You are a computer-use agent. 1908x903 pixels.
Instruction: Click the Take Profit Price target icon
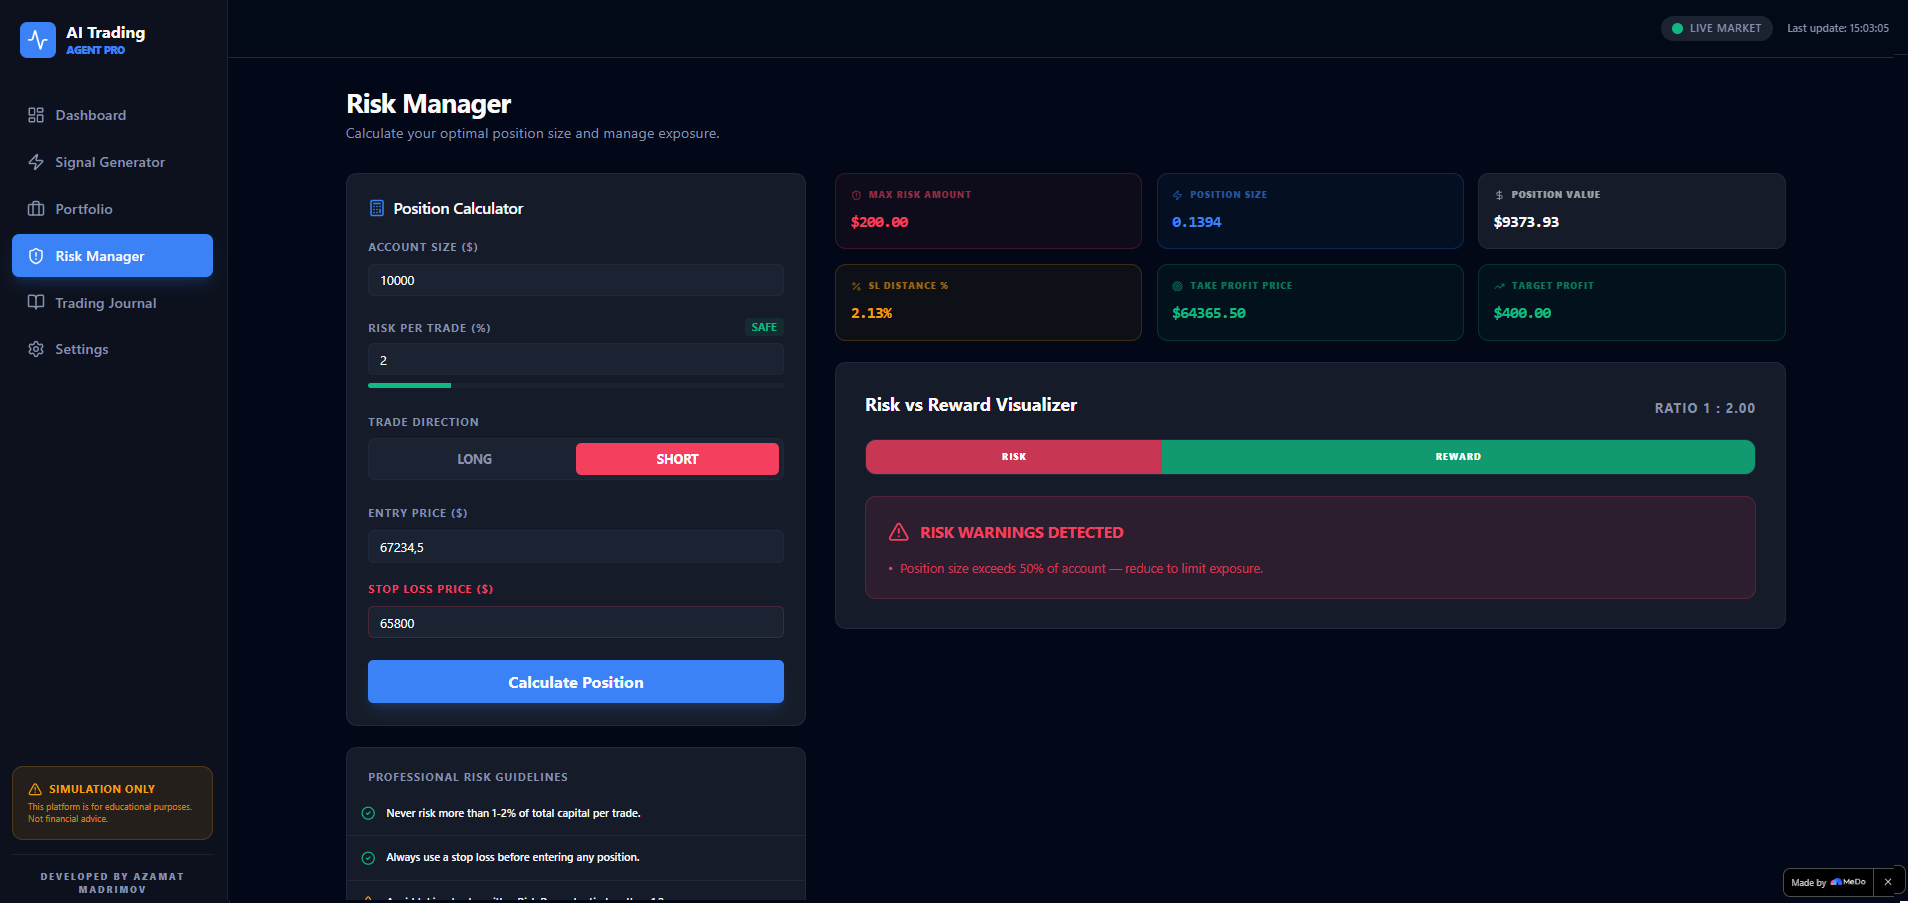(x=1177, y=286)
